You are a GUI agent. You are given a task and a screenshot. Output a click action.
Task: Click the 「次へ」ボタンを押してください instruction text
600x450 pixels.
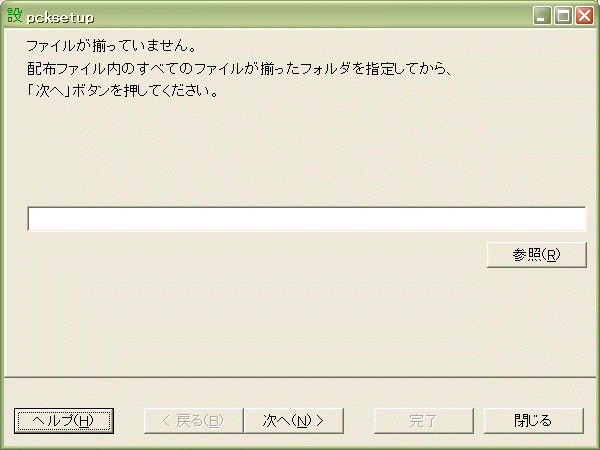point(122,91)
